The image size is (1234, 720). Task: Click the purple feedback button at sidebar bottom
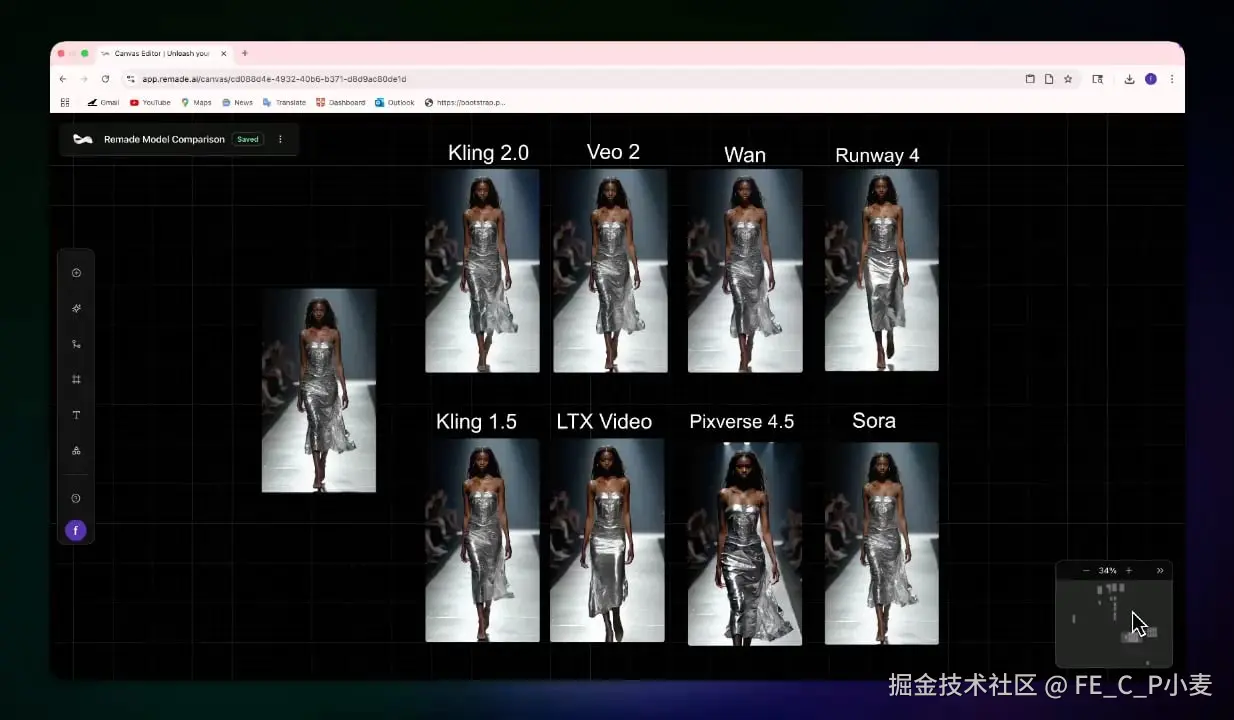(x=76, y=530)
